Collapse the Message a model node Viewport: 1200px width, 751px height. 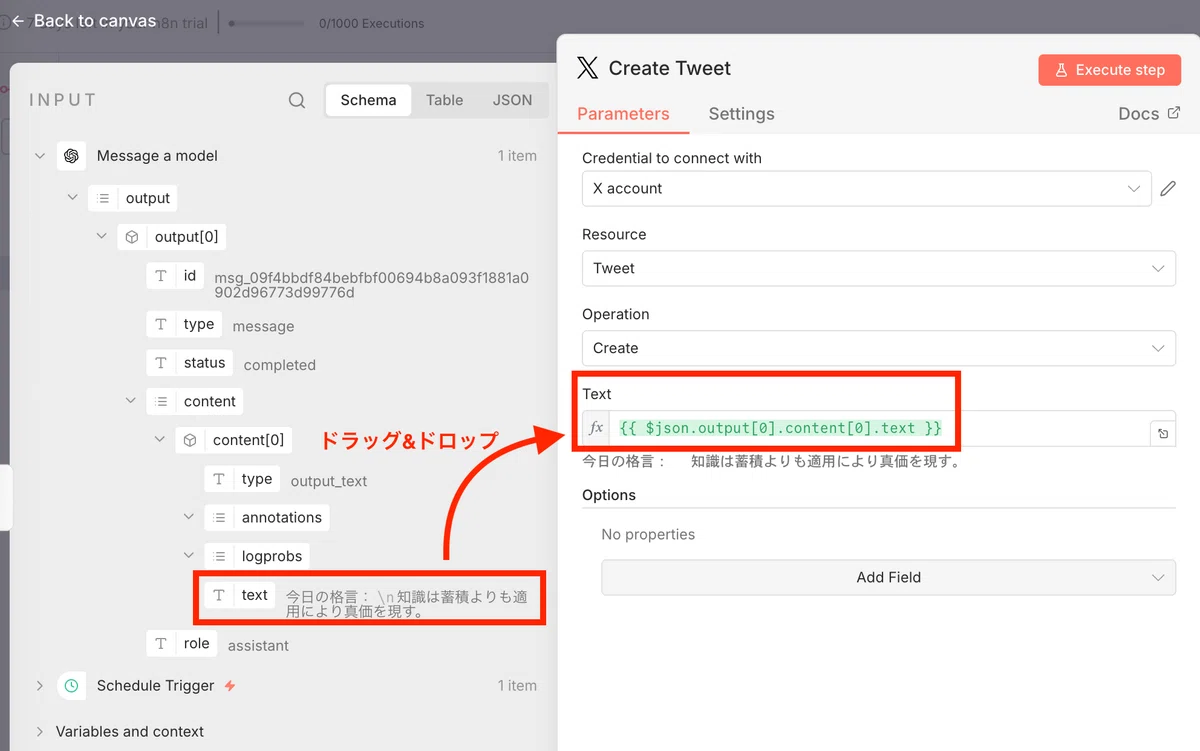40,156
